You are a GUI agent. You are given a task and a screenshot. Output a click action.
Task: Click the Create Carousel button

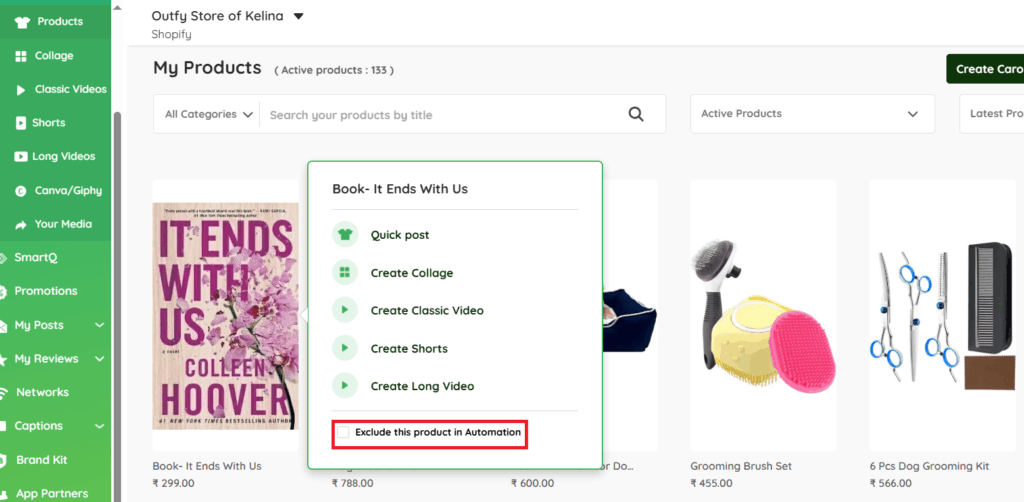[987, 69]
